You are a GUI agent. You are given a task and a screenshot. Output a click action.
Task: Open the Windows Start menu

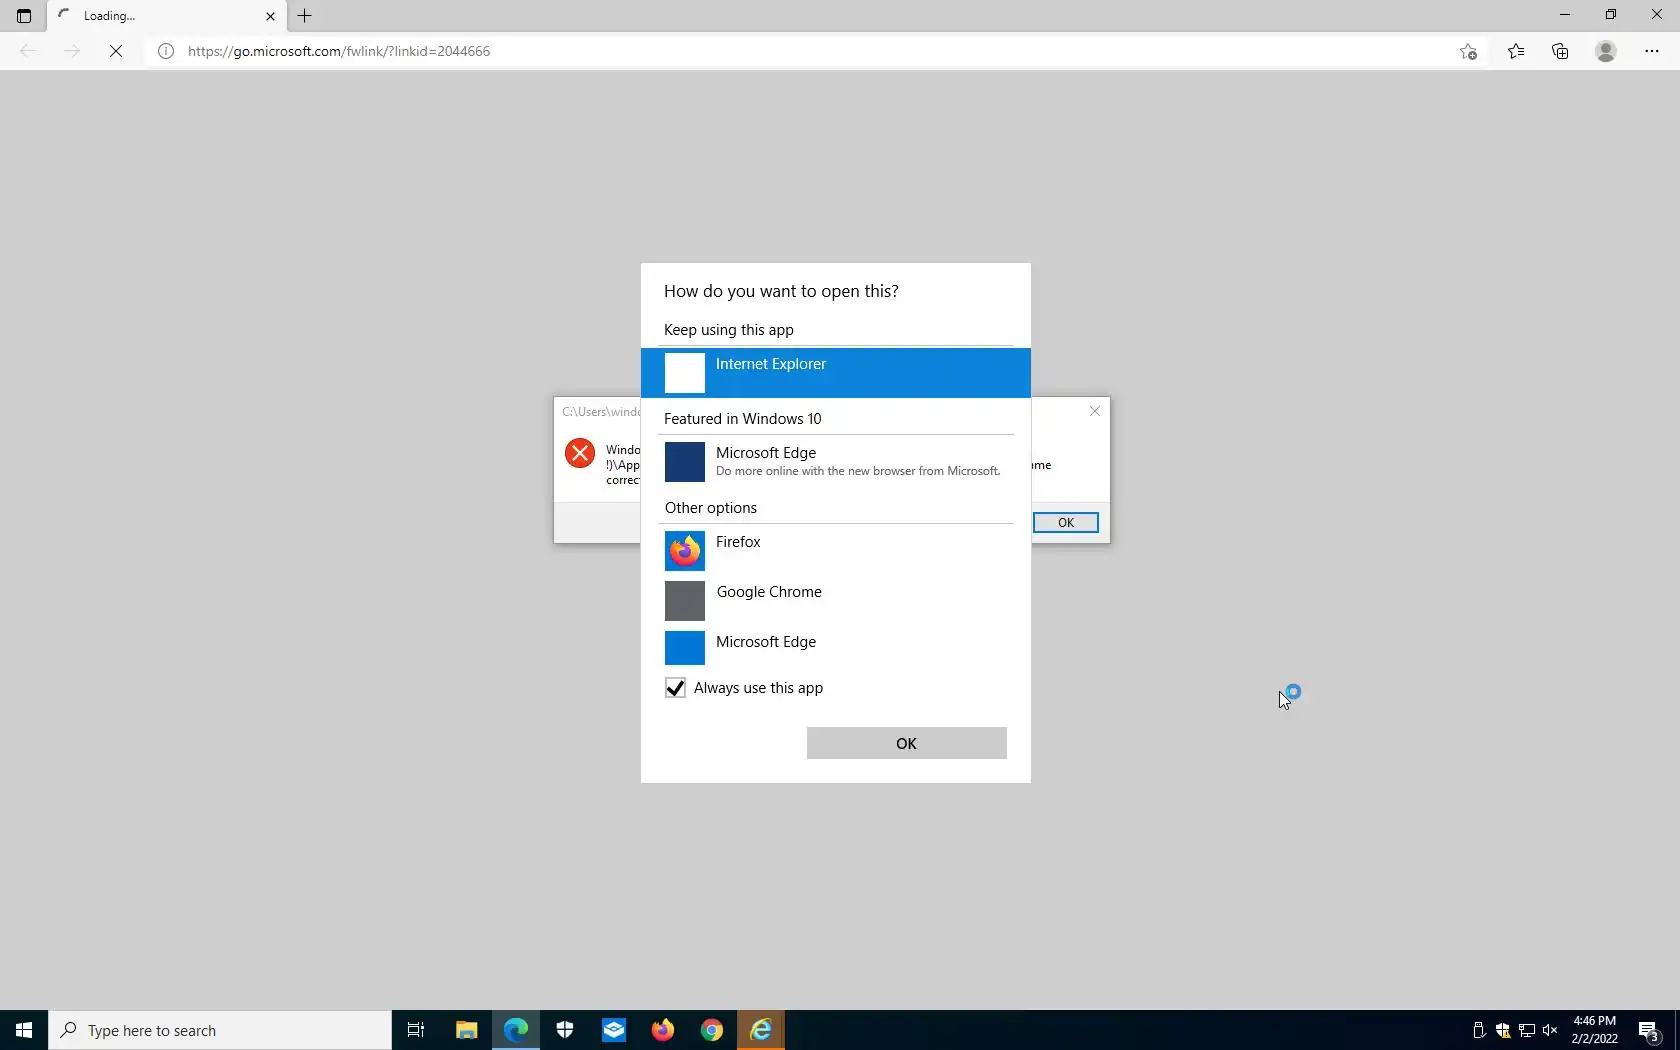(24, 1030)
